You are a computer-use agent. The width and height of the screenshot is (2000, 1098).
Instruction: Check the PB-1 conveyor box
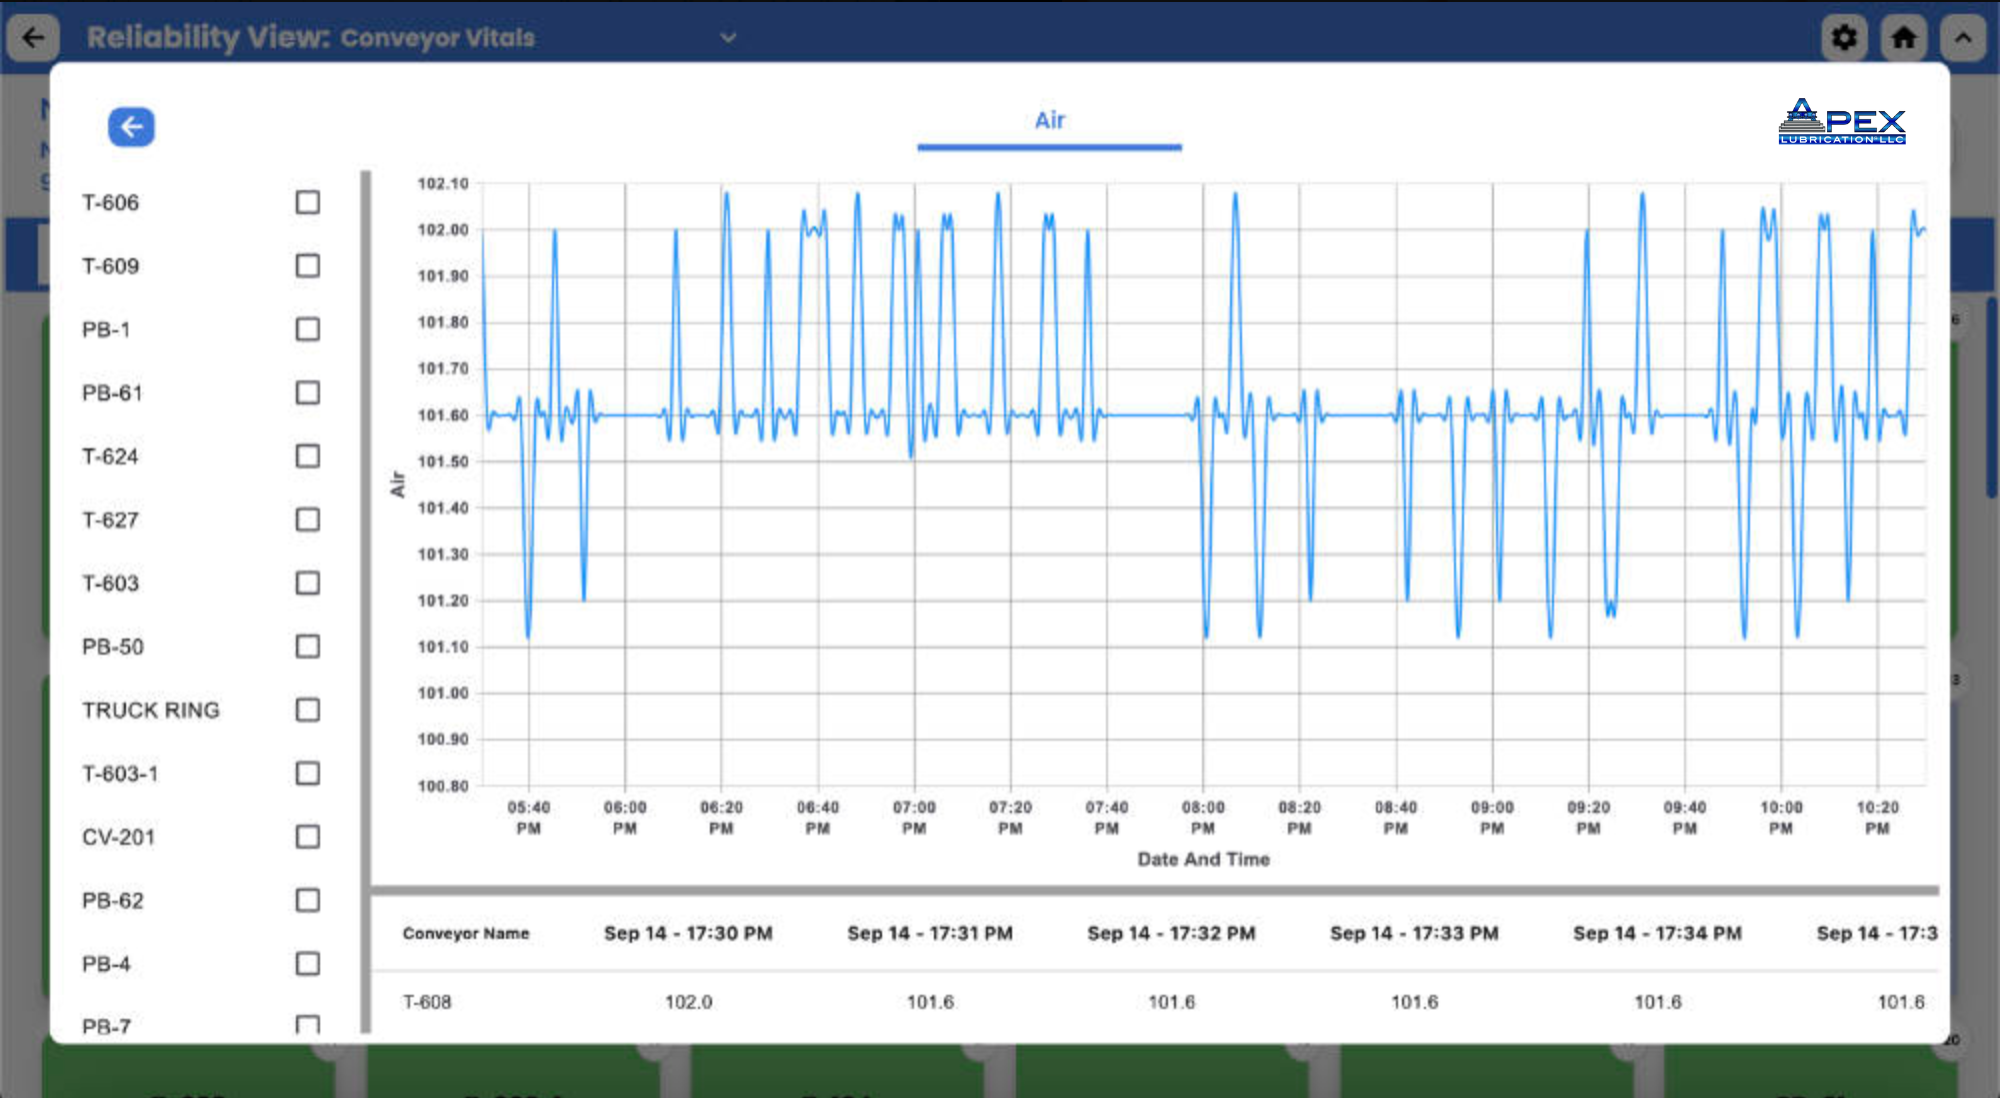point(308,330)
